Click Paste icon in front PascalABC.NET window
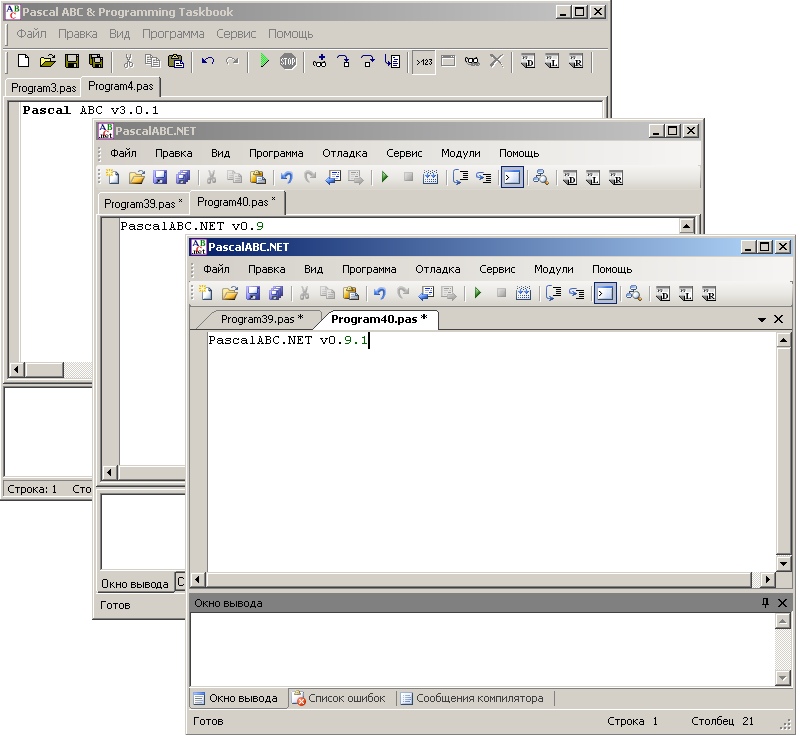 pos(351,293)
